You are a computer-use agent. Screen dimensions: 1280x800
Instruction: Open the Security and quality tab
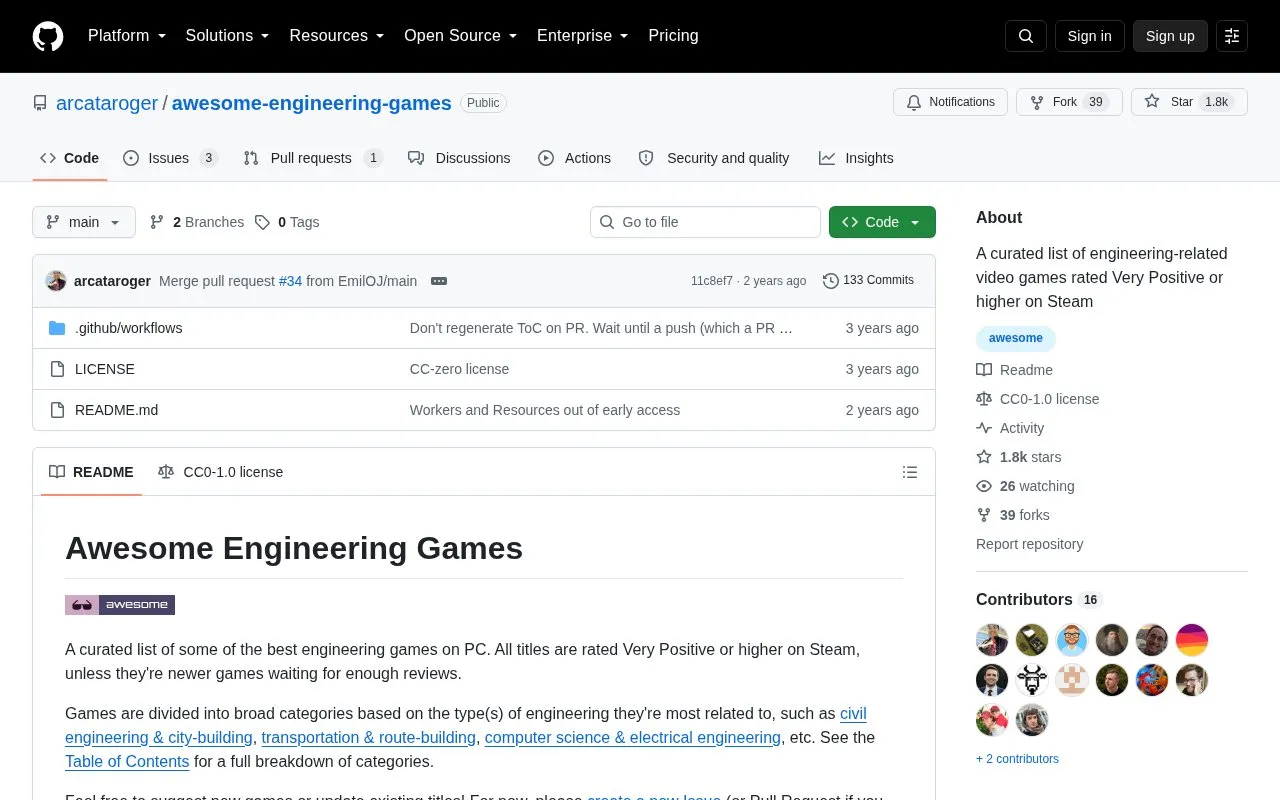pyautogui.click(x=714, y=158)
